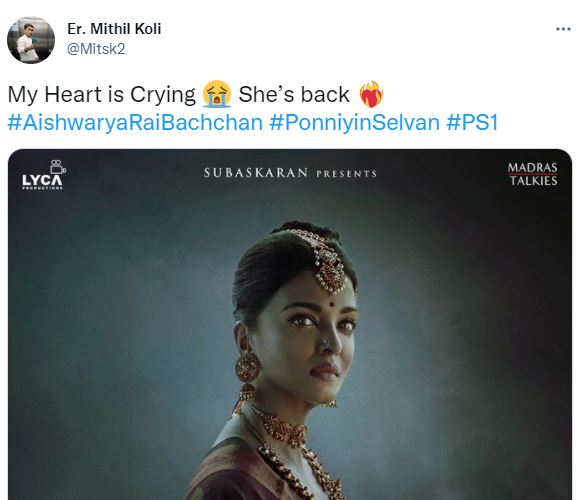Click the heart on fire emoji
581x500 pixels.
point(371,94)
